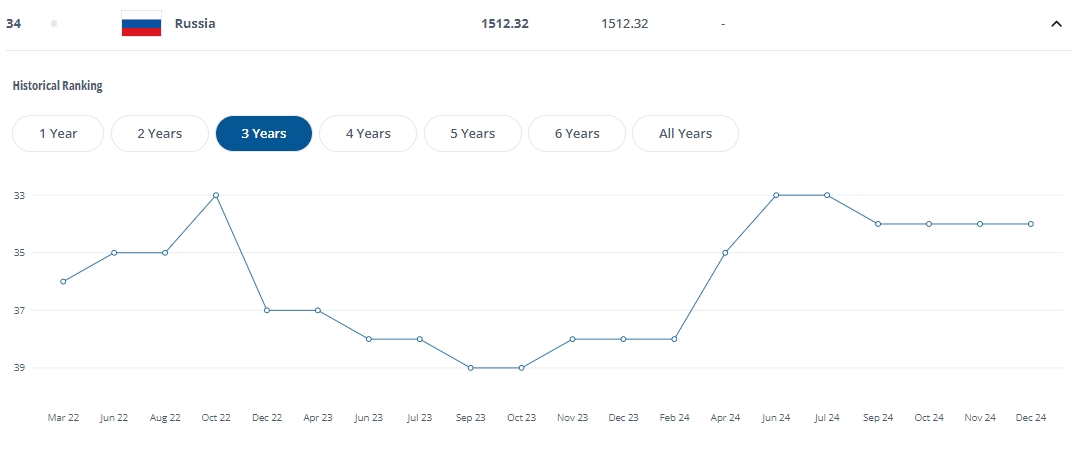Viewport: 1077px width, 452px height.
Task: Click the Feb 24 data point
Action: [674, 339]
